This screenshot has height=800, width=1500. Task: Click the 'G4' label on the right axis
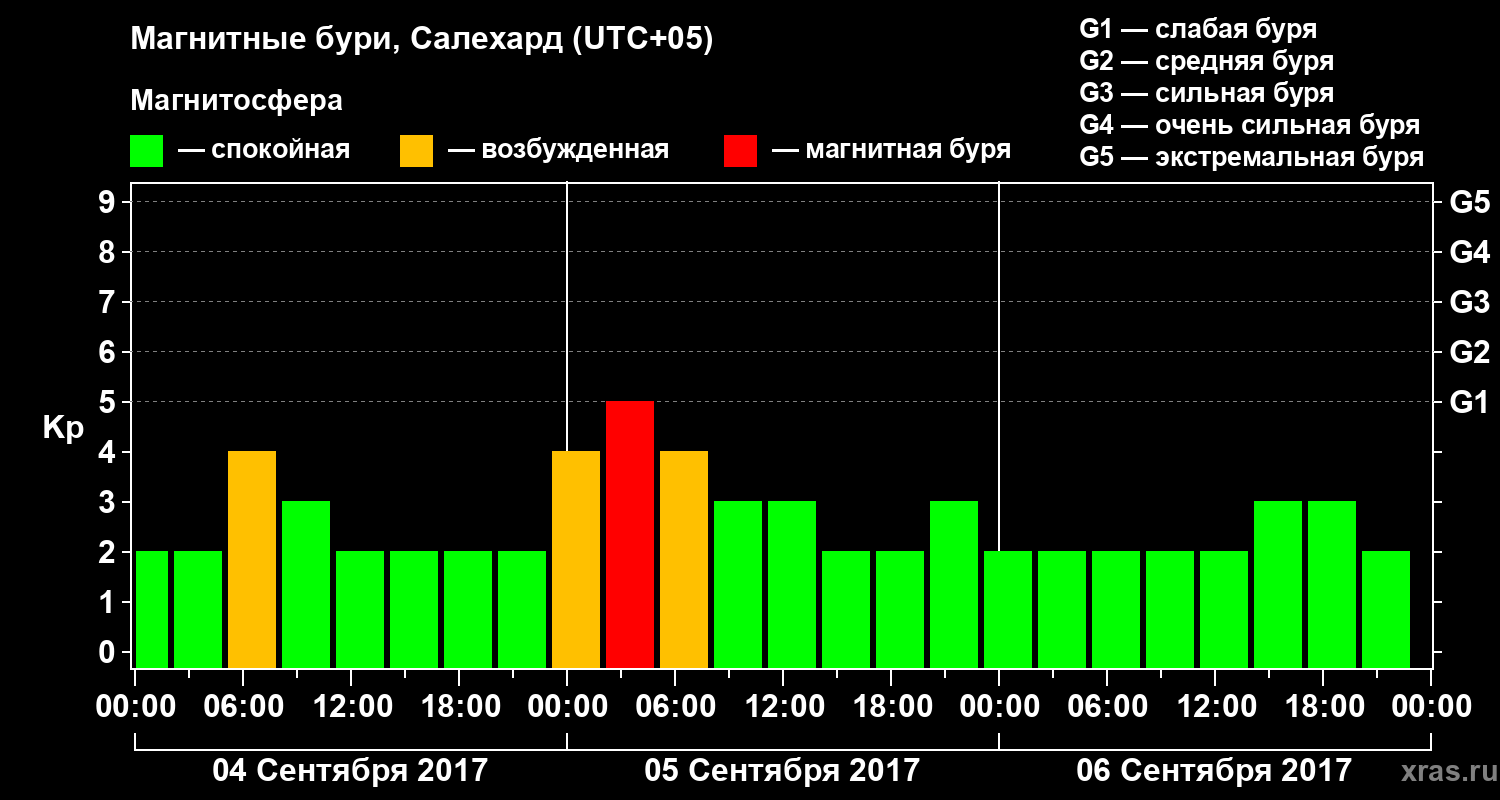point(1469,252)
